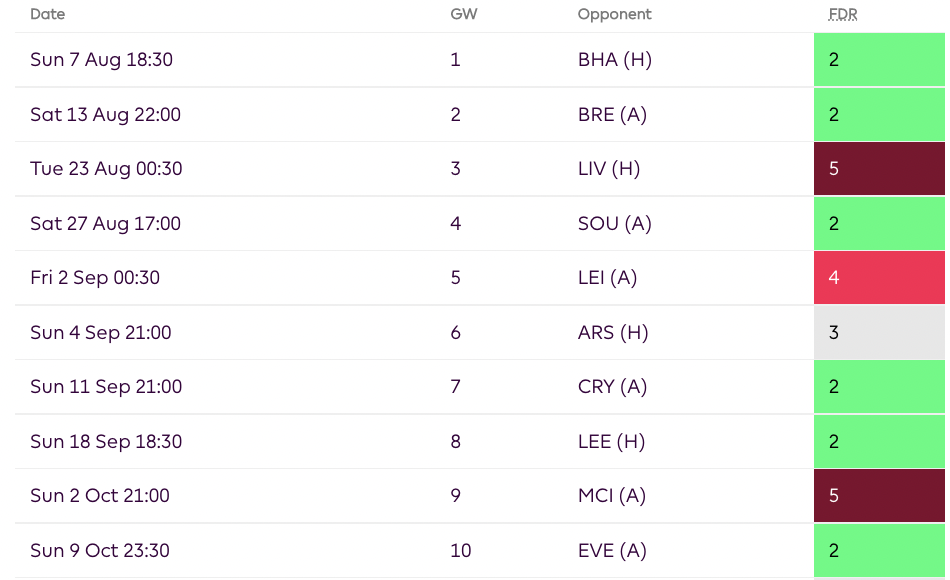950x580 pixels.
Task: Select the EVE (A) opponent entry
Action: [609, 551]
